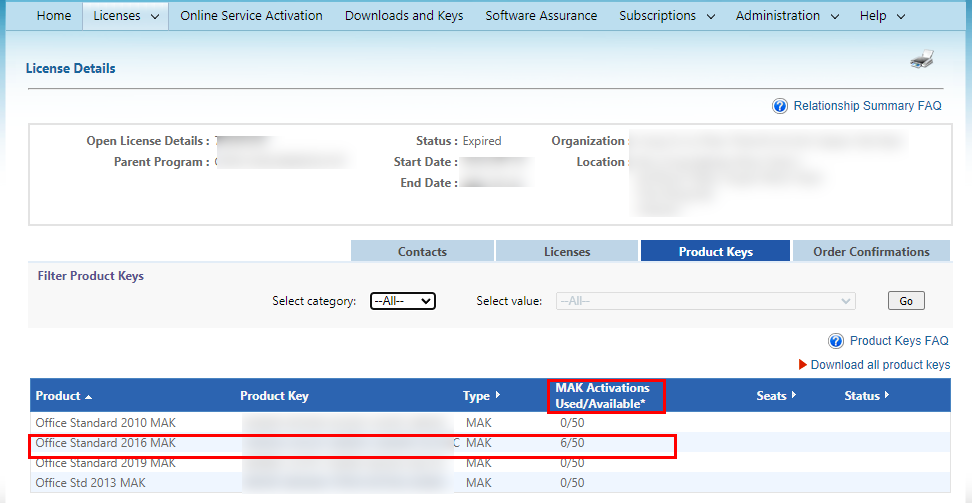The width and height of the screenshot is (972, 503).
Task: Switch to the Order Confirmations tab
Action: [871, 251]
